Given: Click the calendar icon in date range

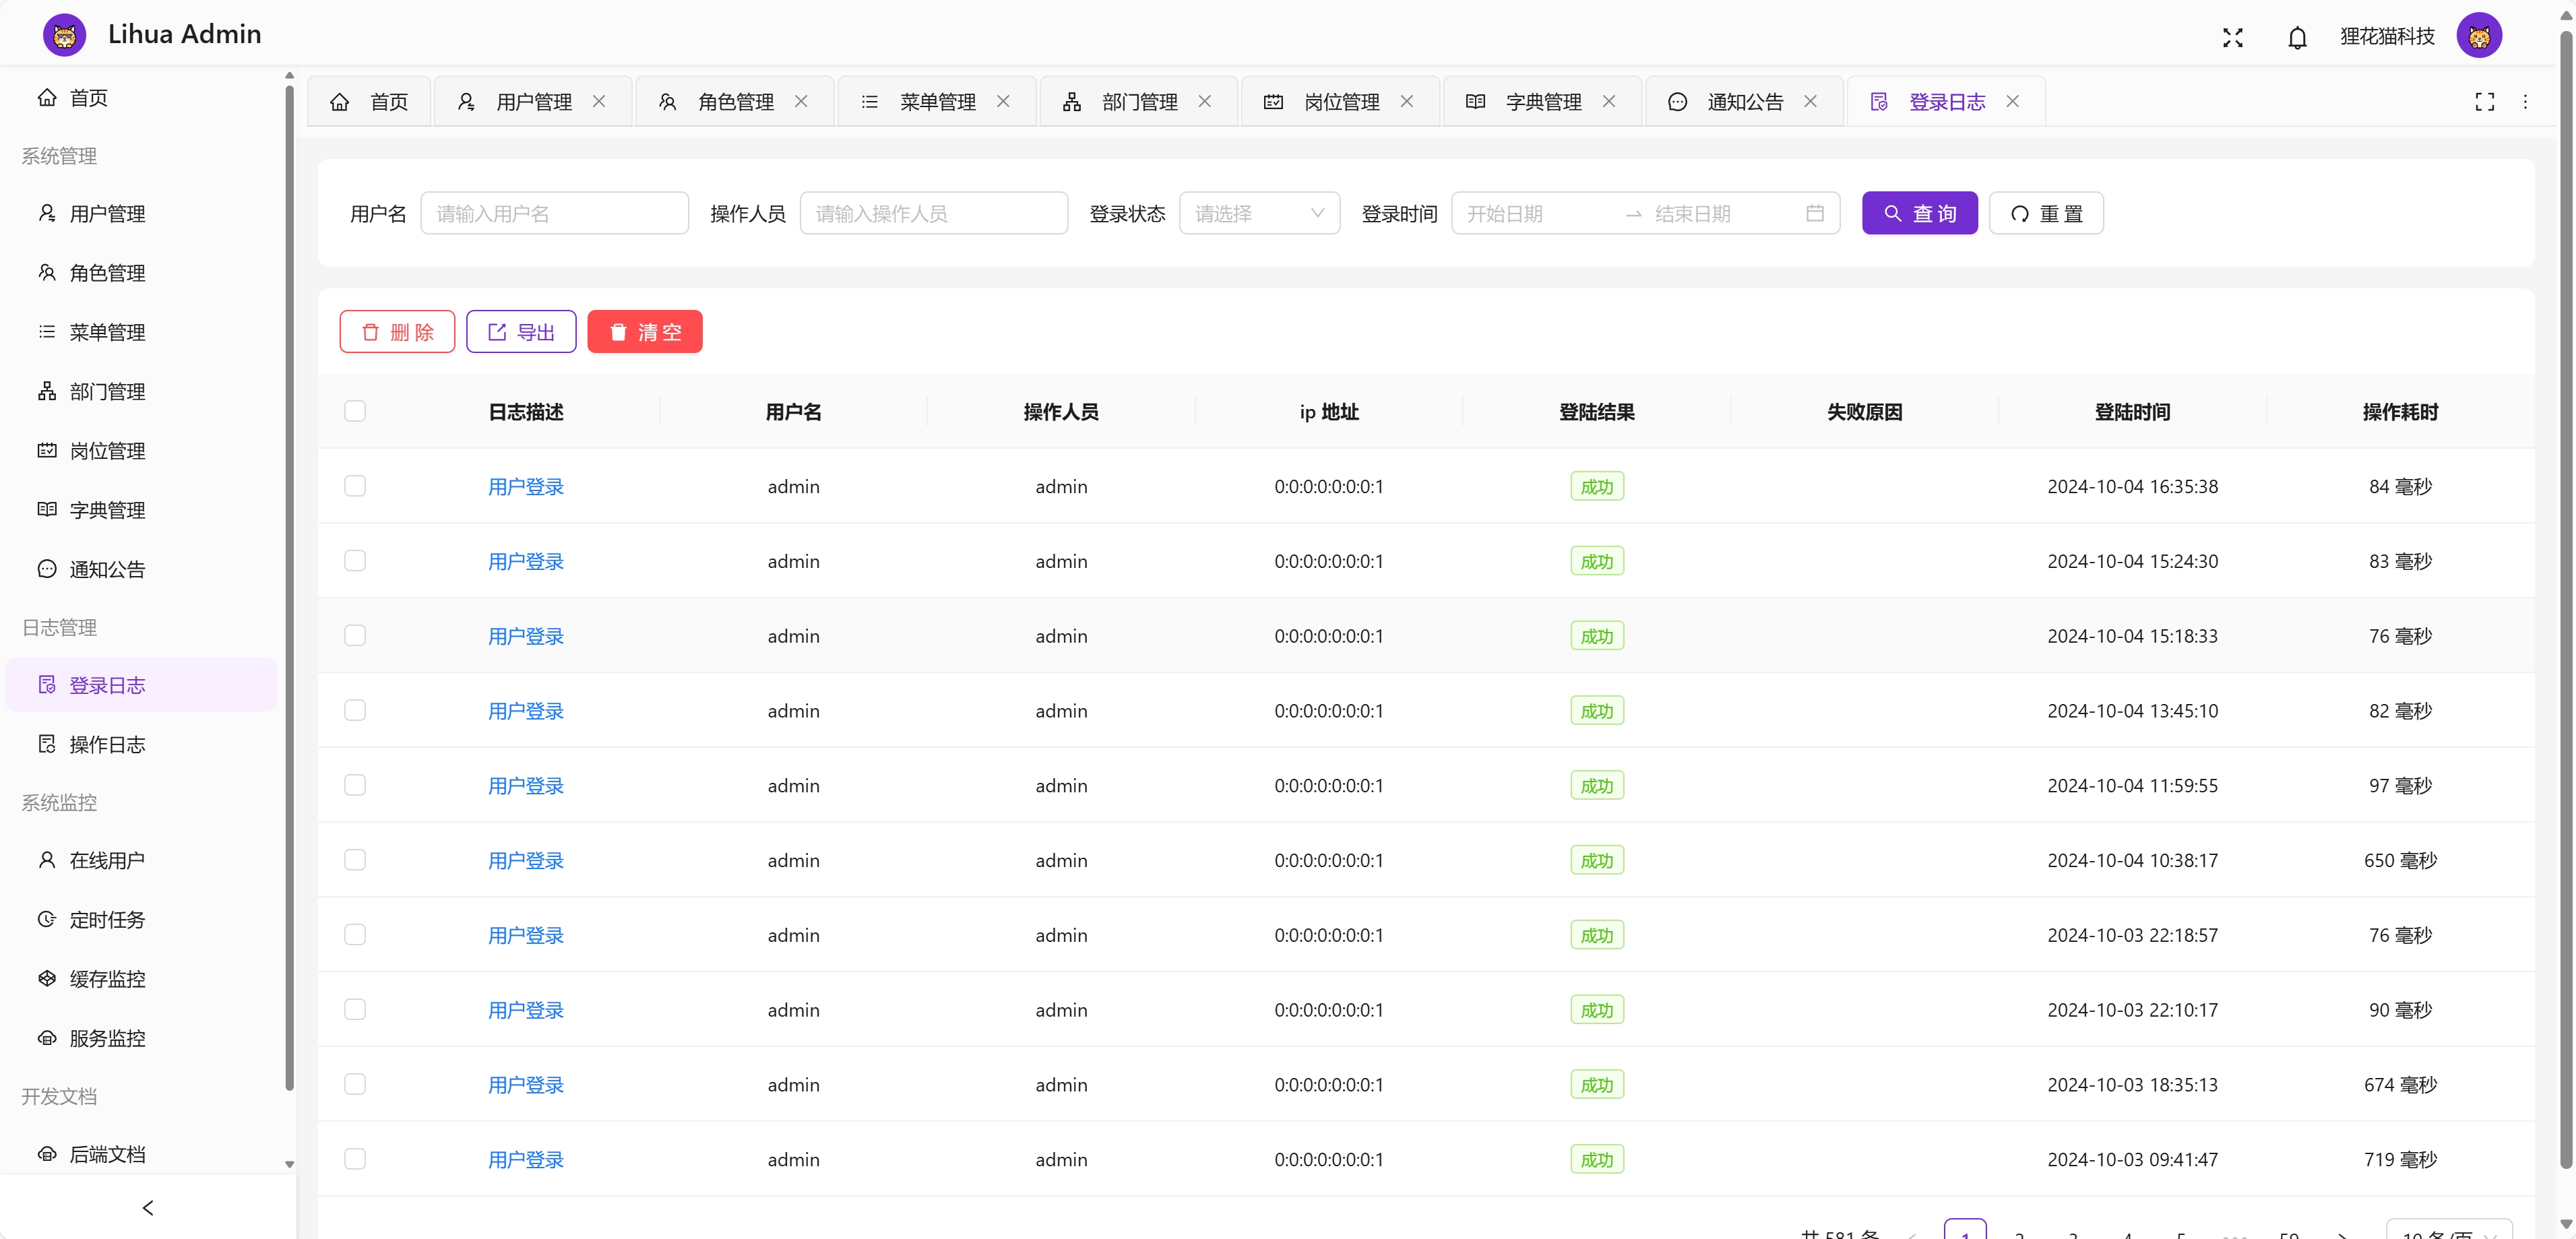Looking at the screenshot, I should tap(1815, 213).
